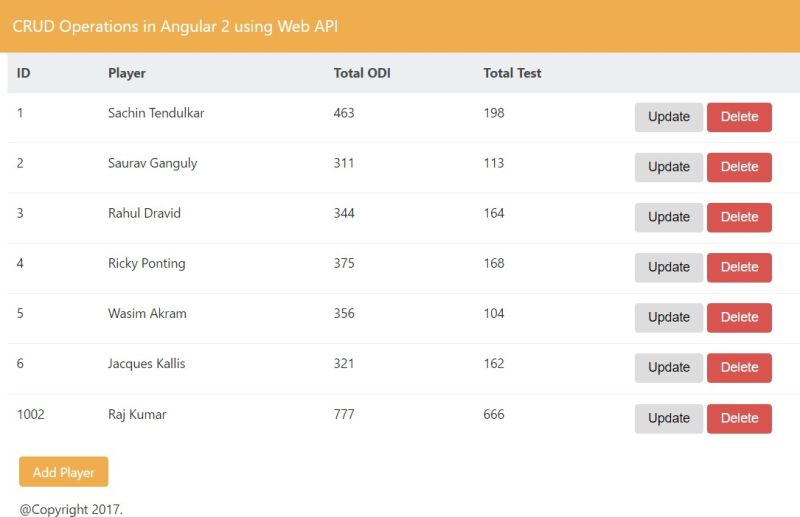Edit Wasim Akram via Update
Image resolution: width=800 pixels, height=517 pixels.
668,317
